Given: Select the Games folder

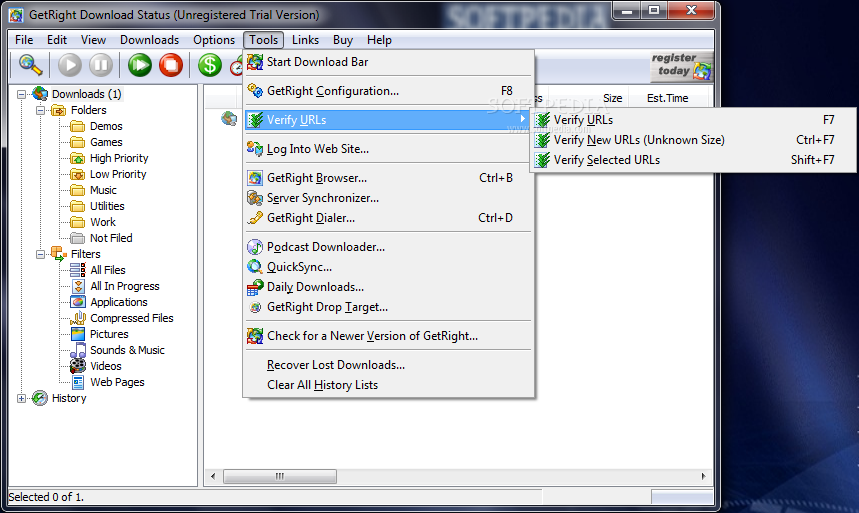Looking at the screenshot, I should point(106,142).
